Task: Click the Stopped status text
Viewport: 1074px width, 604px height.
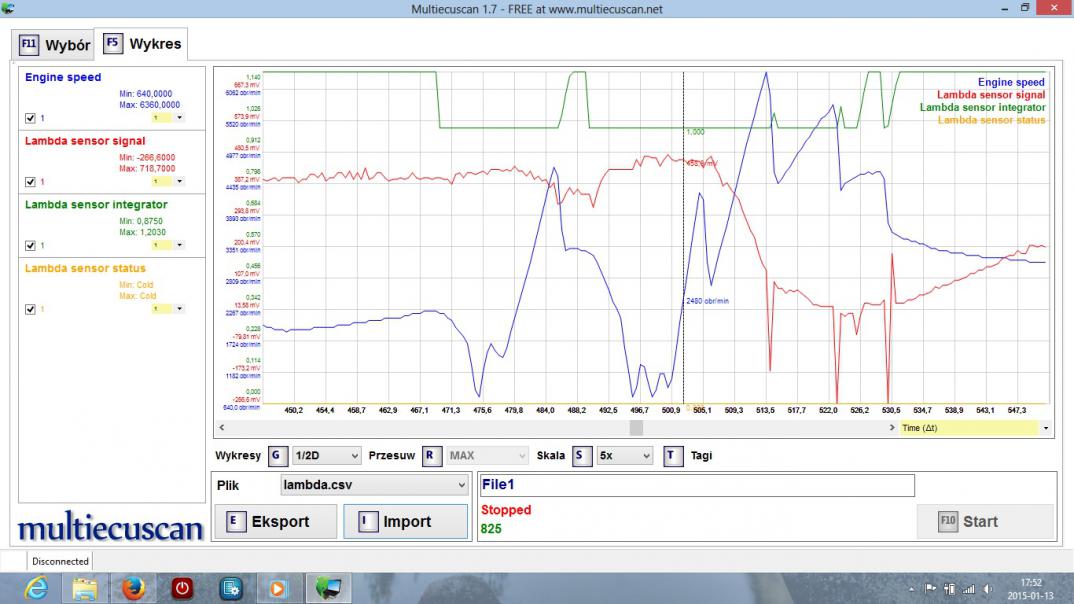Action: point(505,509)
